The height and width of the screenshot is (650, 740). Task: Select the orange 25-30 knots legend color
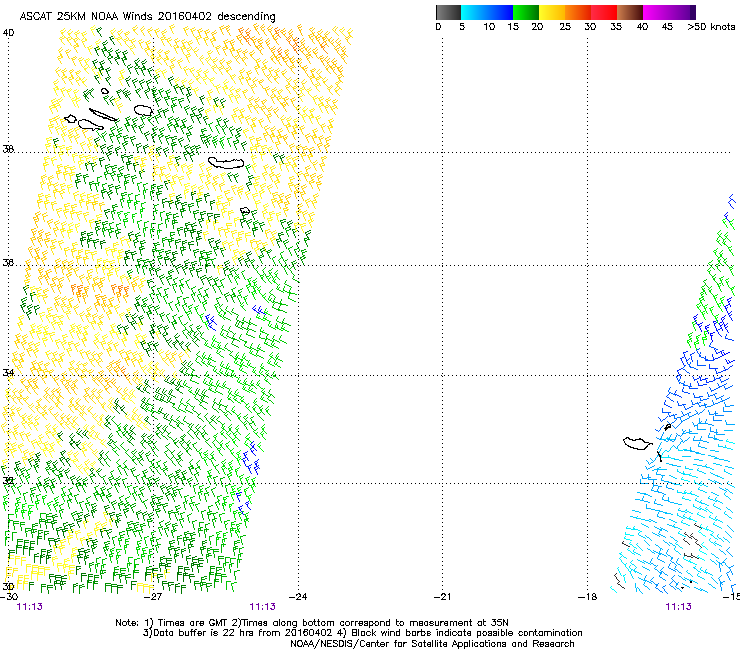click(578, 12)
